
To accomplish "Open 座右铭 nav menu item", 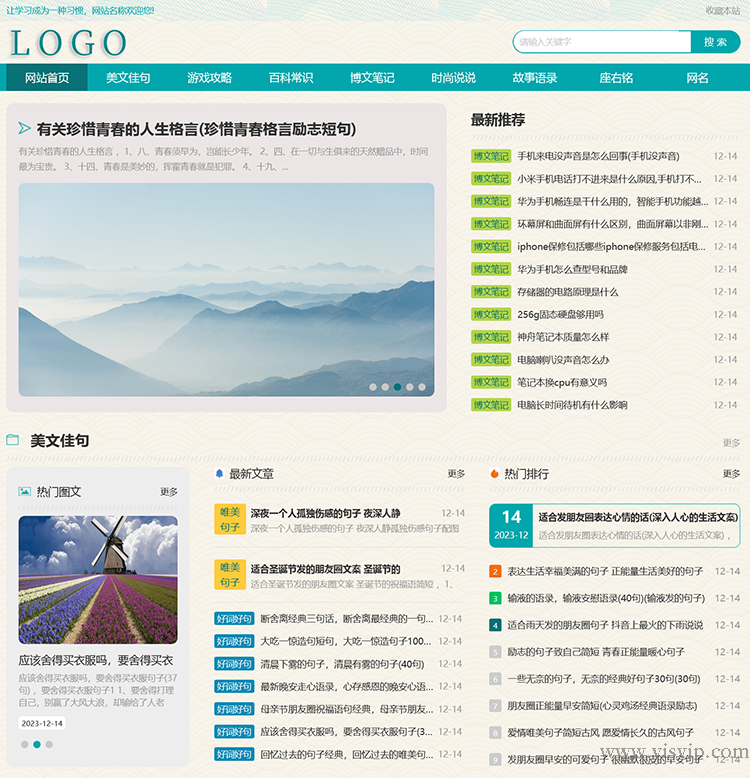I will point(616,77).
